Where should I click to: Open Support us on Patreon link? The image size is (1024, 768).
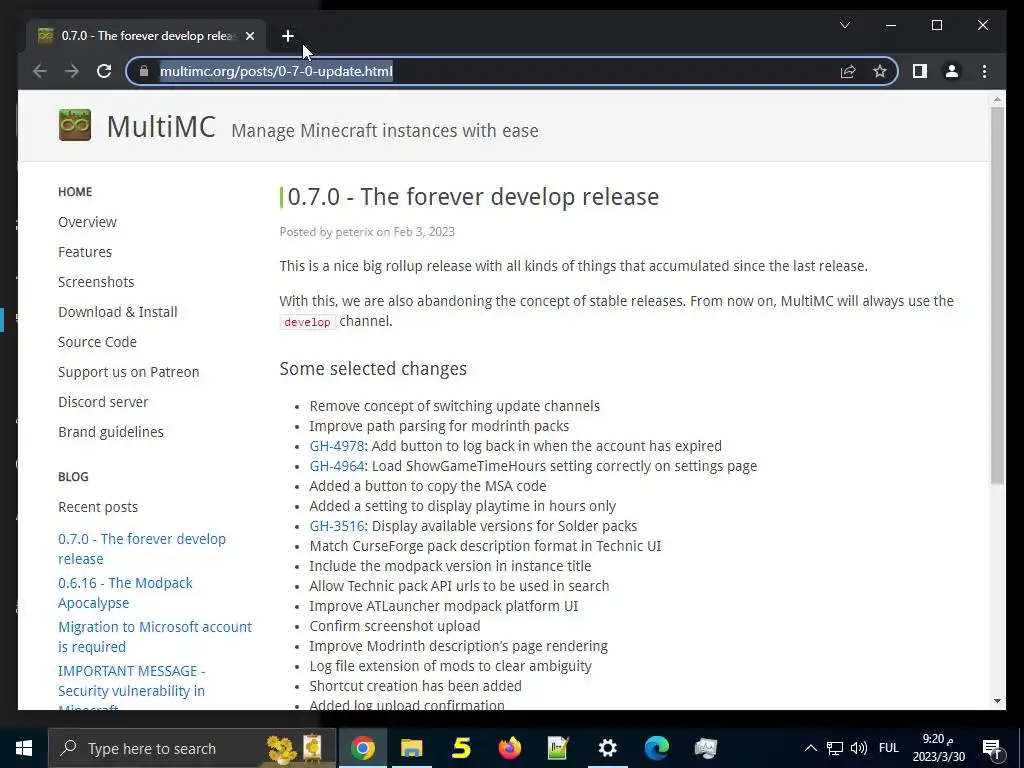[129, 372]
